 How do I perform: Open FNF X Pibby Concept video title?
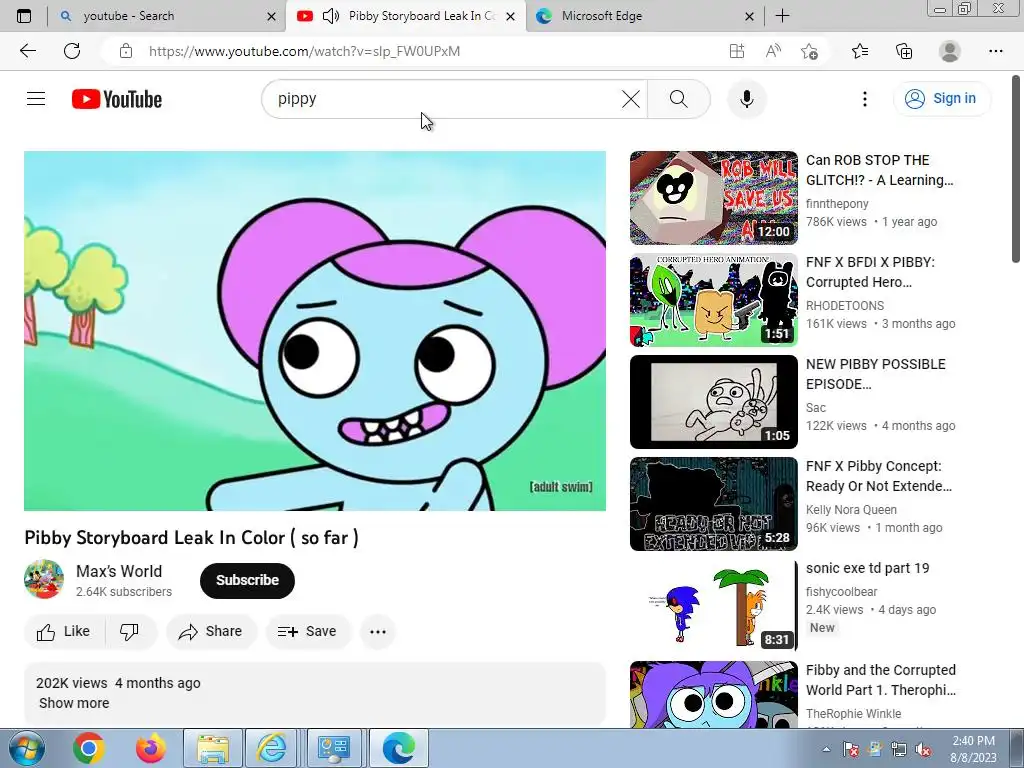(x=878, y=476)
